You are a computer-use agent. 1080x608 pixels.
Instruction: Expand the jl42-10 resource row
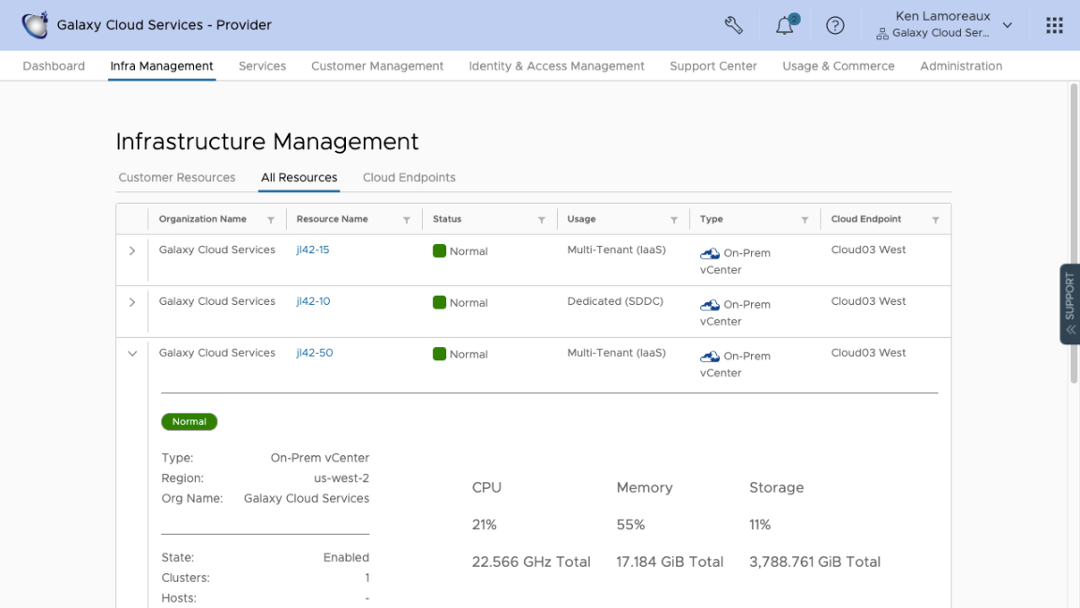coord(132,302)
